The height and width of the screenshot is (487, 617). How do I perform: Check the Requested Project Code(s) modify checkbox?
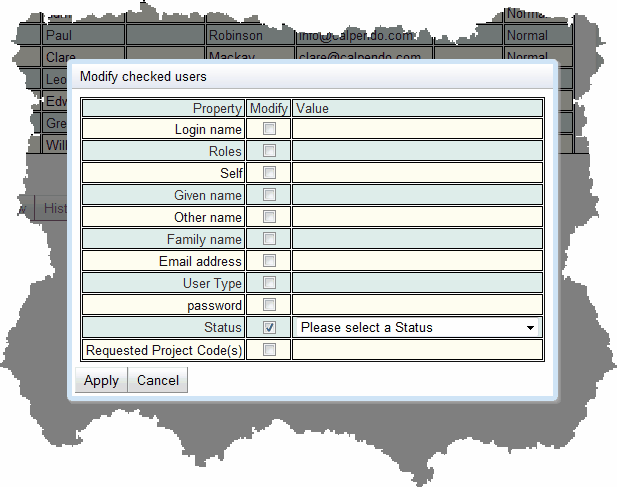pyautogui.click(x=269, y=349)
